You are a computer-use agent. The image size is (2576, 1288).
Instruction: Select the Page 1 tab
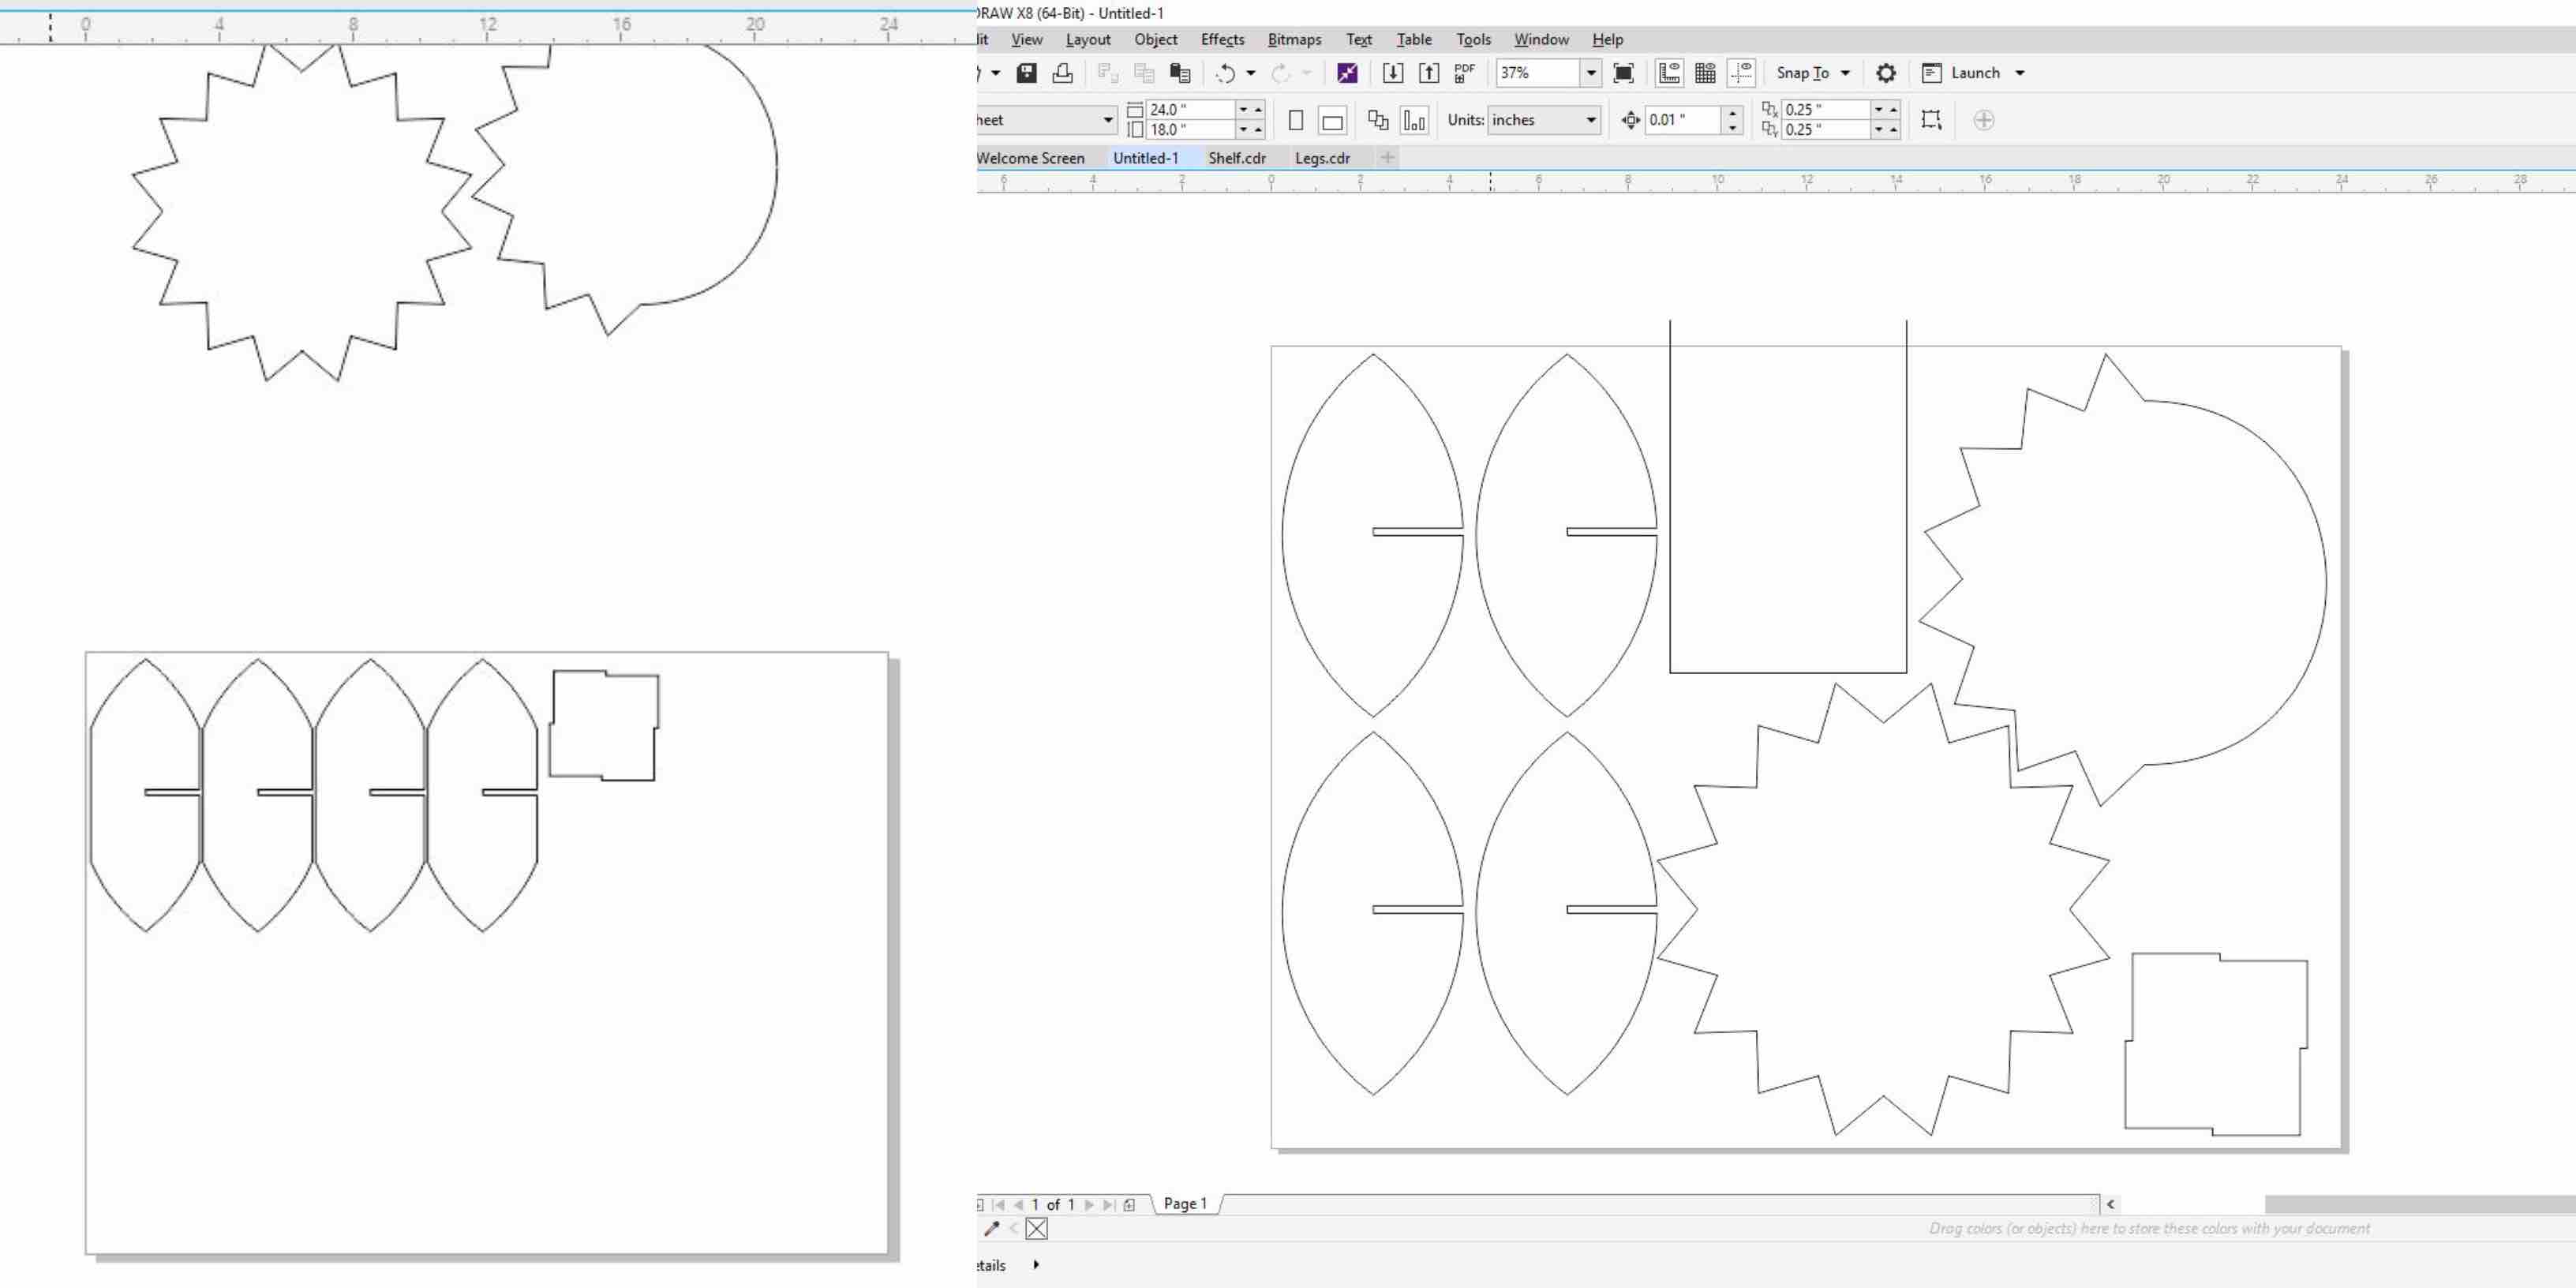coord(1185,1204)
